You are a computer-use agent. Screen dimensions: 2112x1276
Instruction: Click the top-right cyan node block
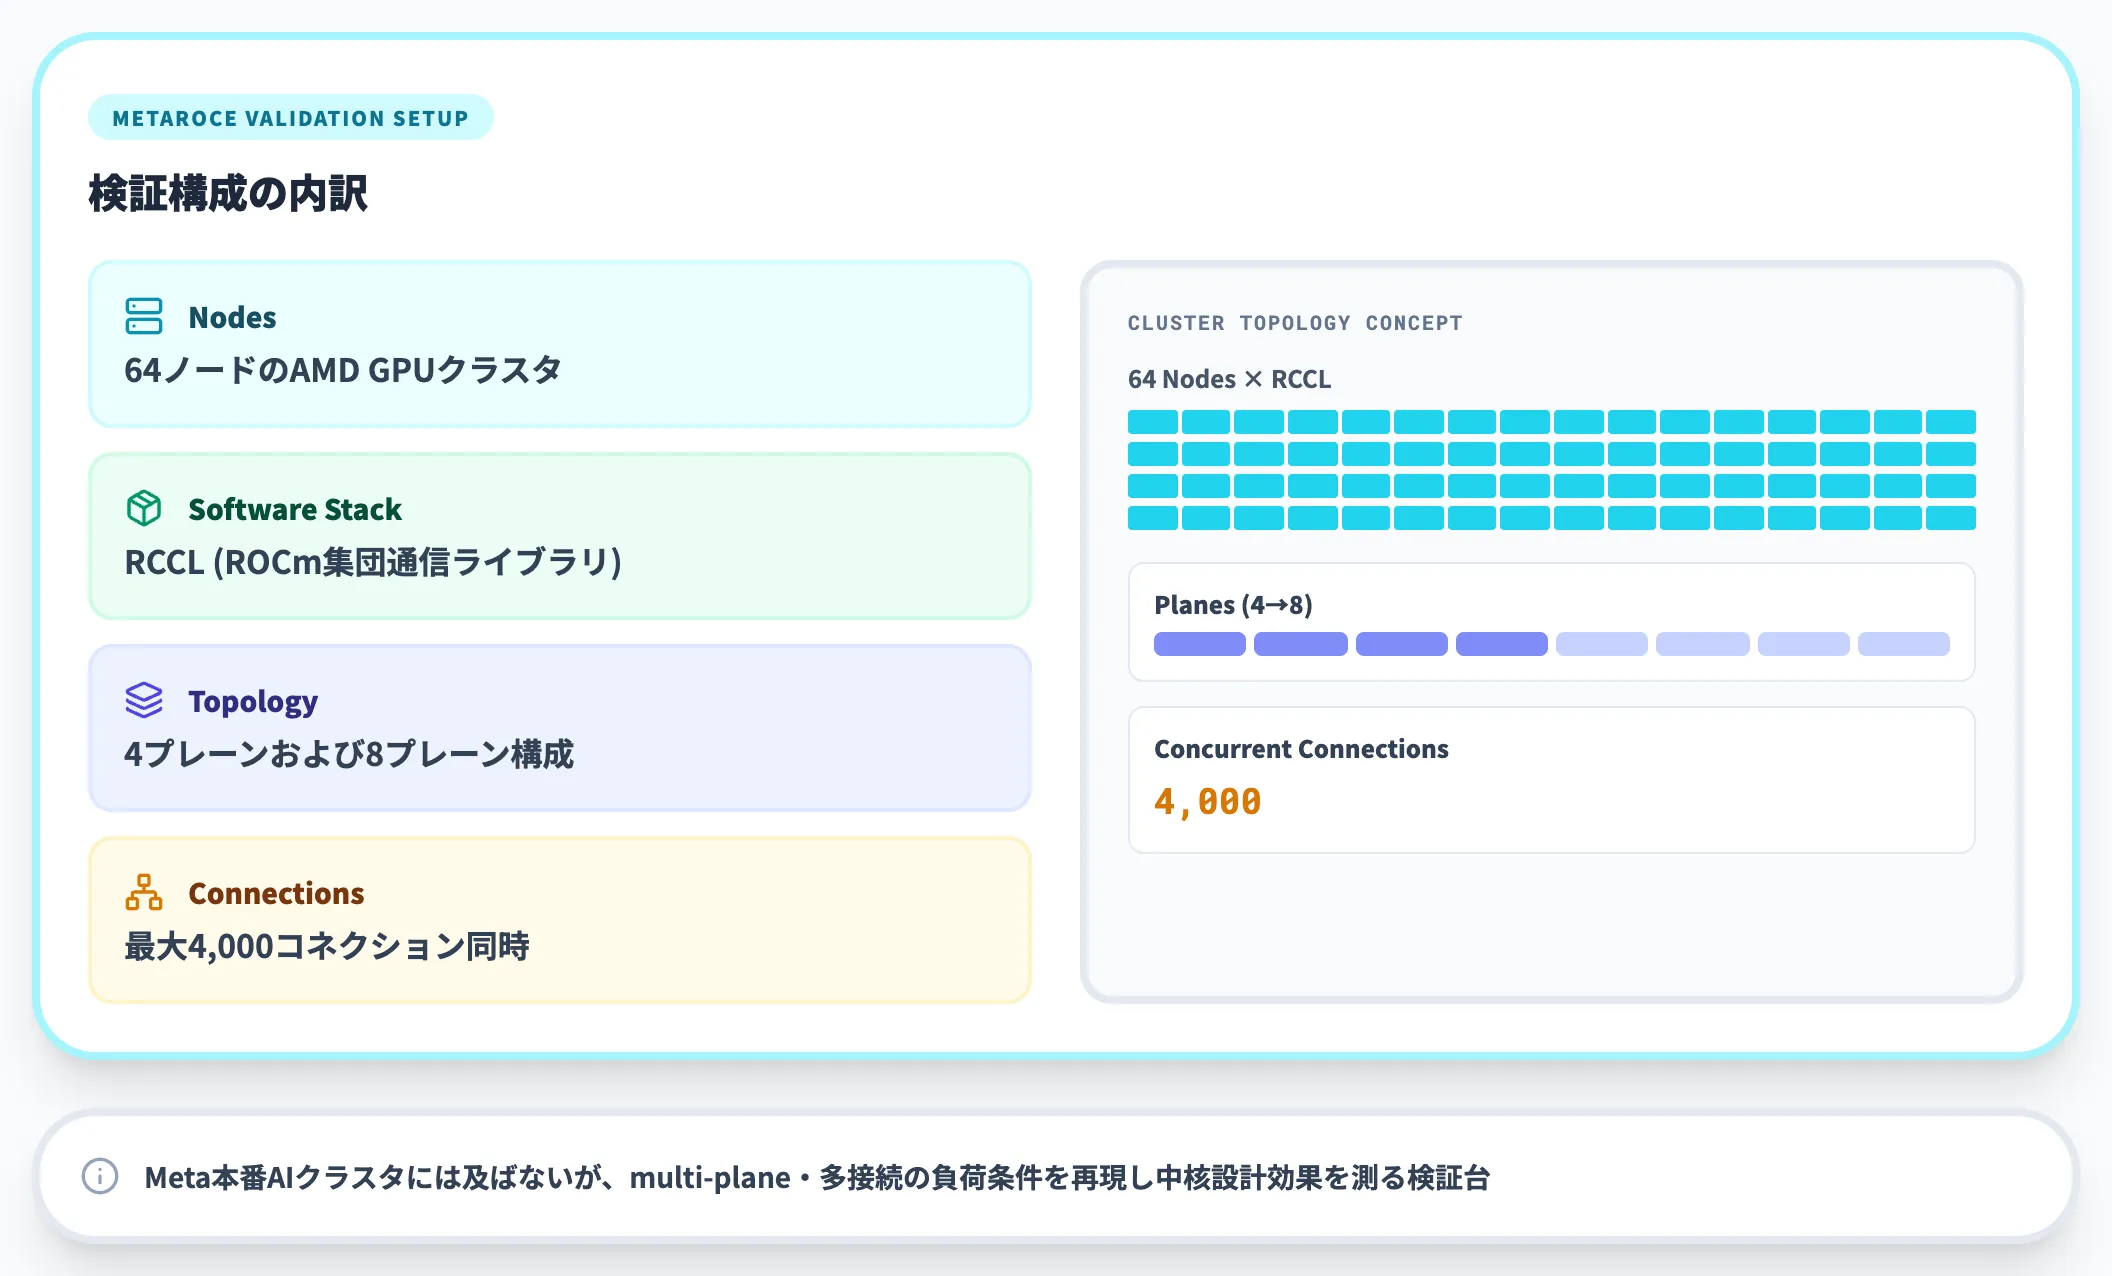pos(1951,422)
